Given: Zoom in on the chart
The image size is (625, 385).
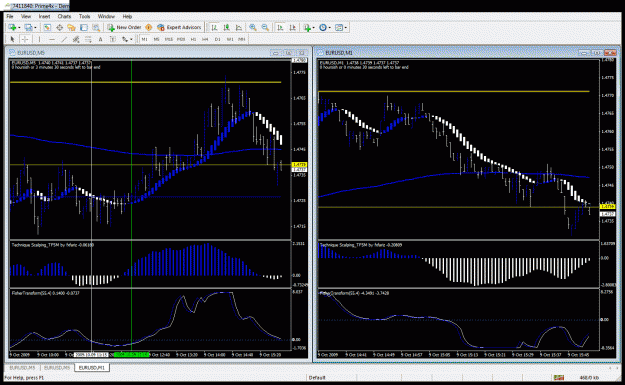Looking at the screenshot, I should (253, 28).
